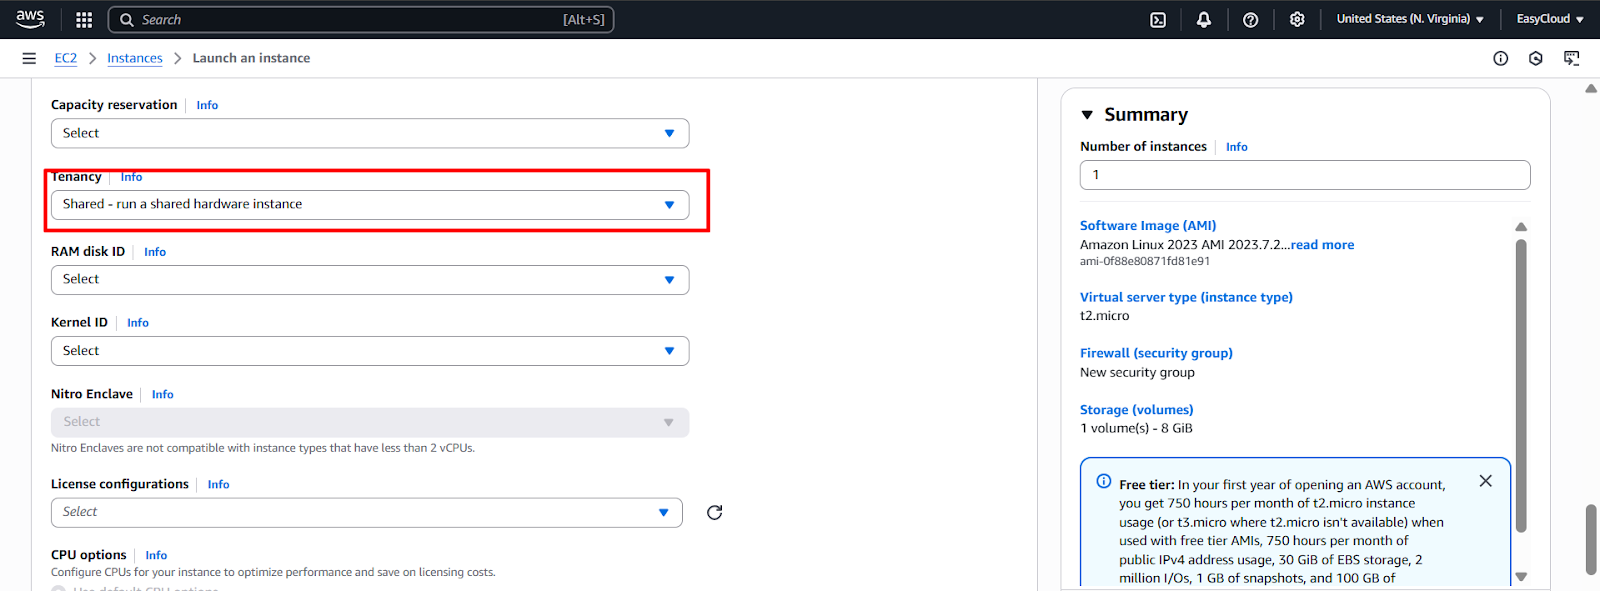Open the feedback screen icon at far right
Image resolution: width=1600 pixels, height=591 pixels.
1572,58
